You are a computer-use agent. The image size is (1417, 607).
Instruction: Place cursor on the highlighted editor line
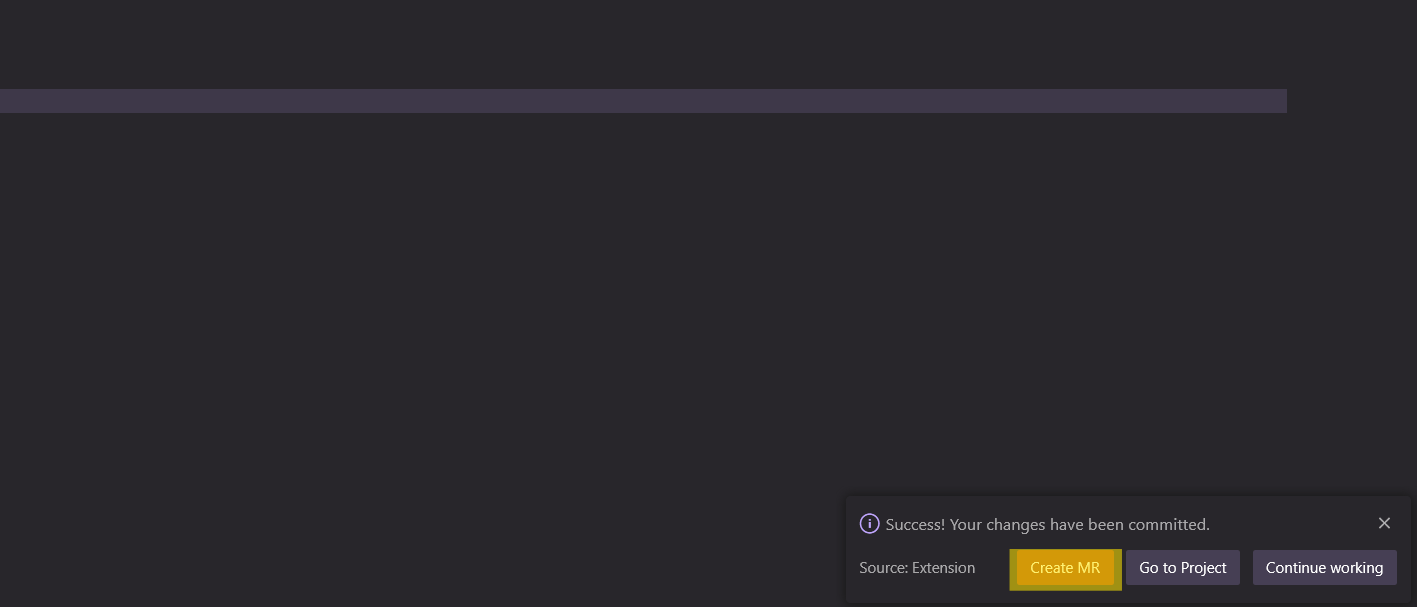click(643, 101)
